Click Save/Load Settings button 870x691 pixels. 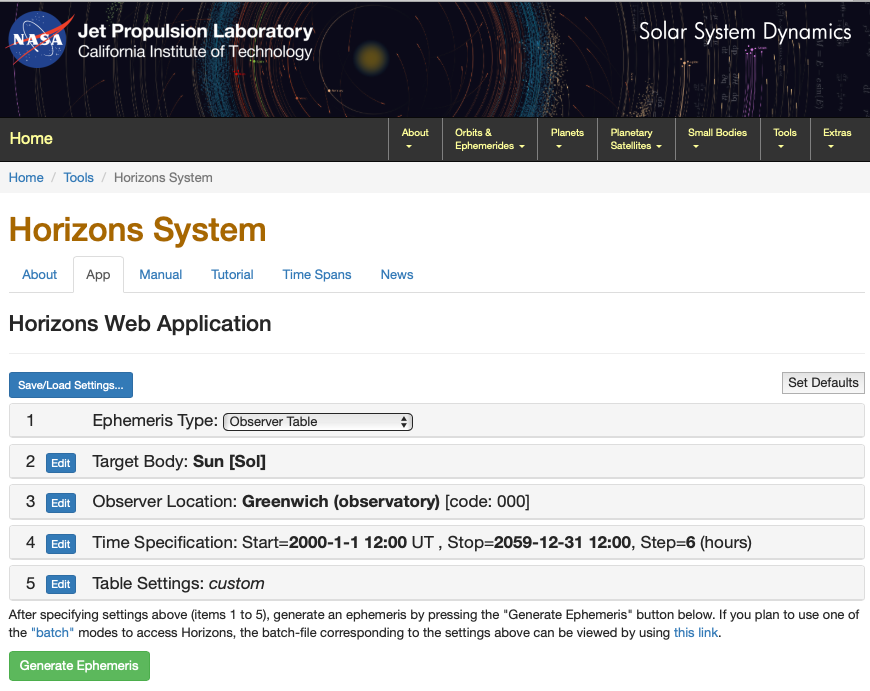click(71, 385)
